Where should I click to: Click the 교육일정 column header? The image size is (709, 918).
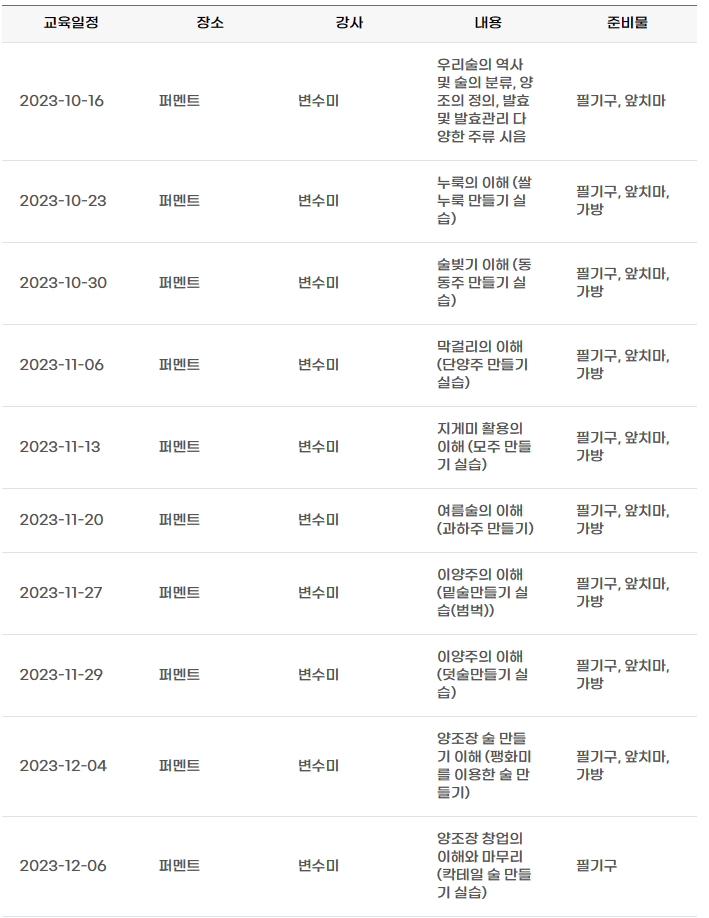click(71, 23)
